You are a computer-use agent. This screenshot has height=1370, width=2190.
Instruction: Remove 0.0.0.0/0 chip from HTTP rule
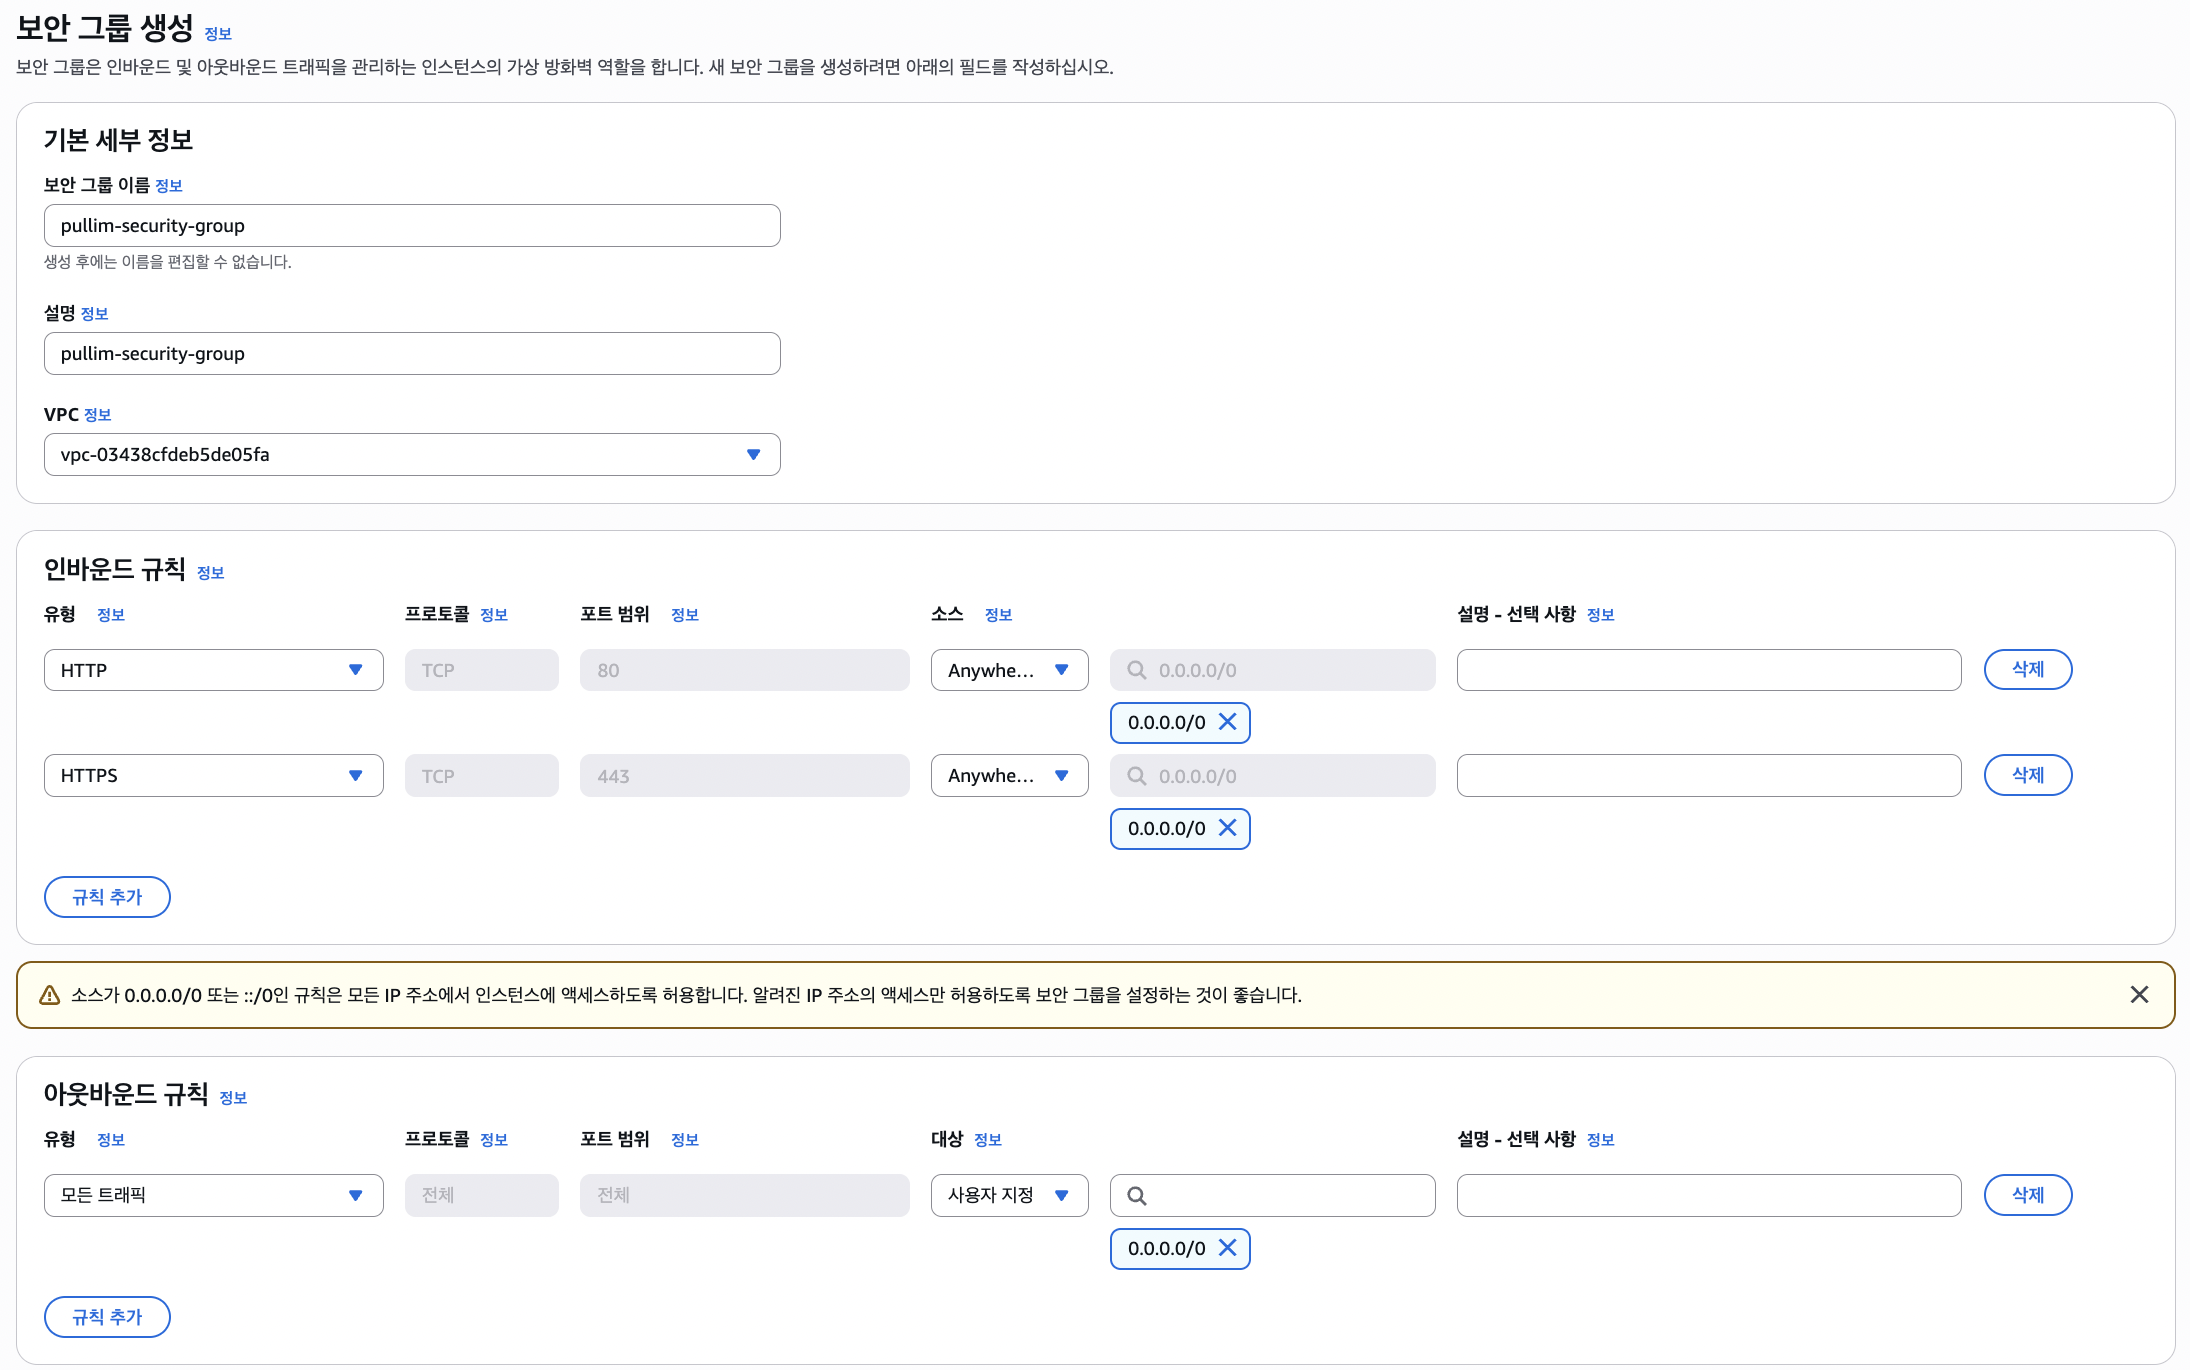pos(1228,722)
